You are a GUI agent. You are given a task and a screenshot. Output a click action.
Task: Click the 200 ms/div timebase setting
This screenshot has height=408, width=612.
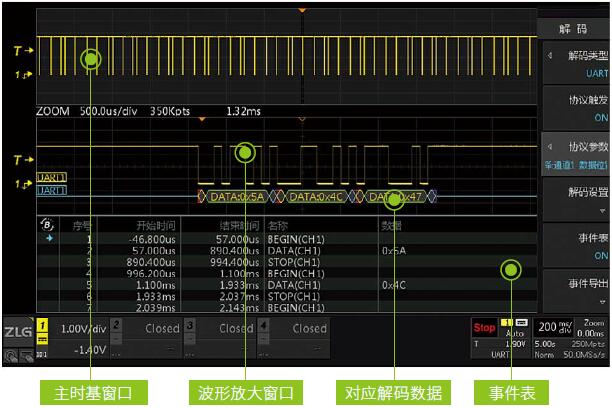[x=554, y=327]
